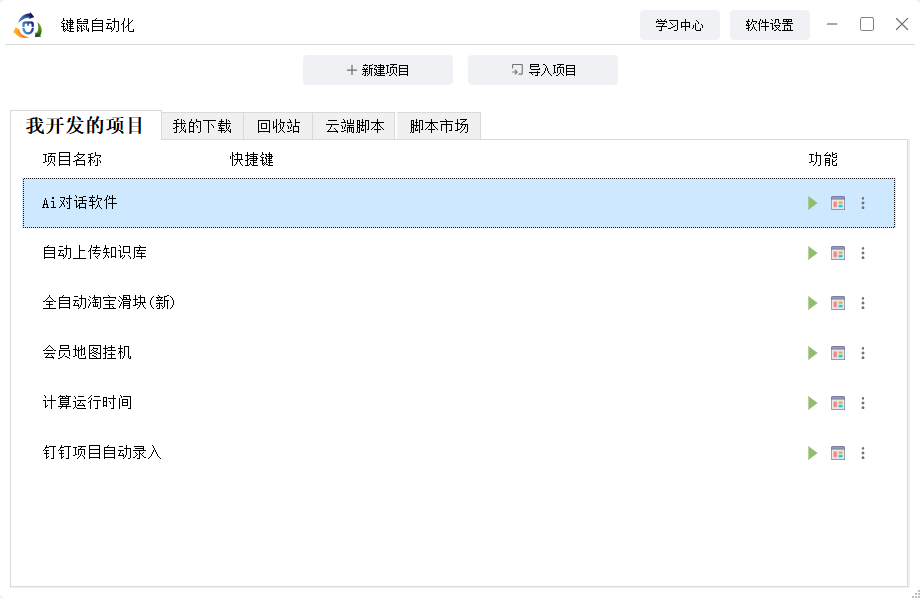
Task: Switch to 我开发的项目 tab
Action: tap(86, 125)
